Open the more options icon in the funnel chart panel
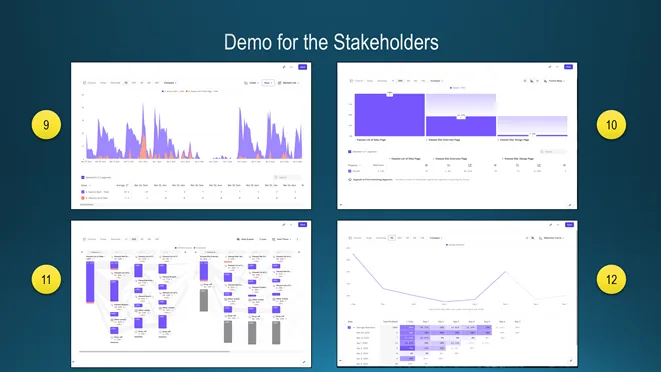Viewport: 661px width, 372px height. 557,67
